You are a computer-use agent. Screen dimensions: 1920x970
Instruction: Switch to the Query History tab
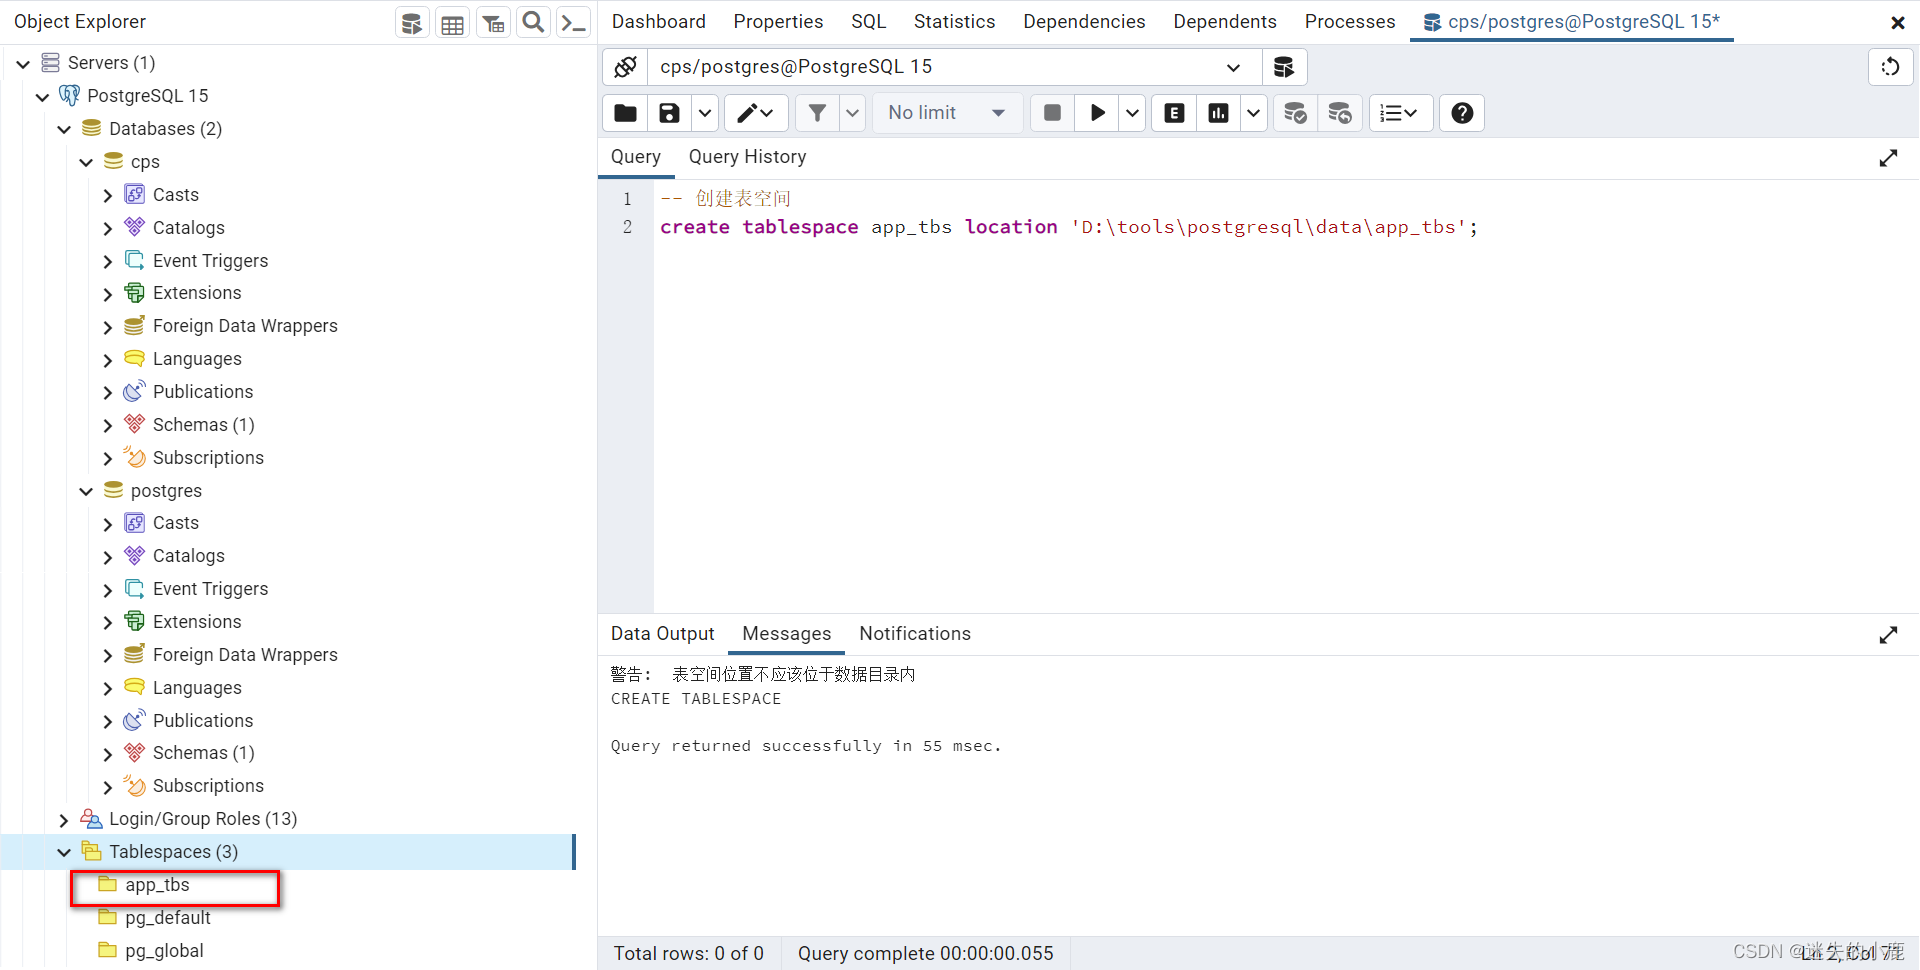747,157
